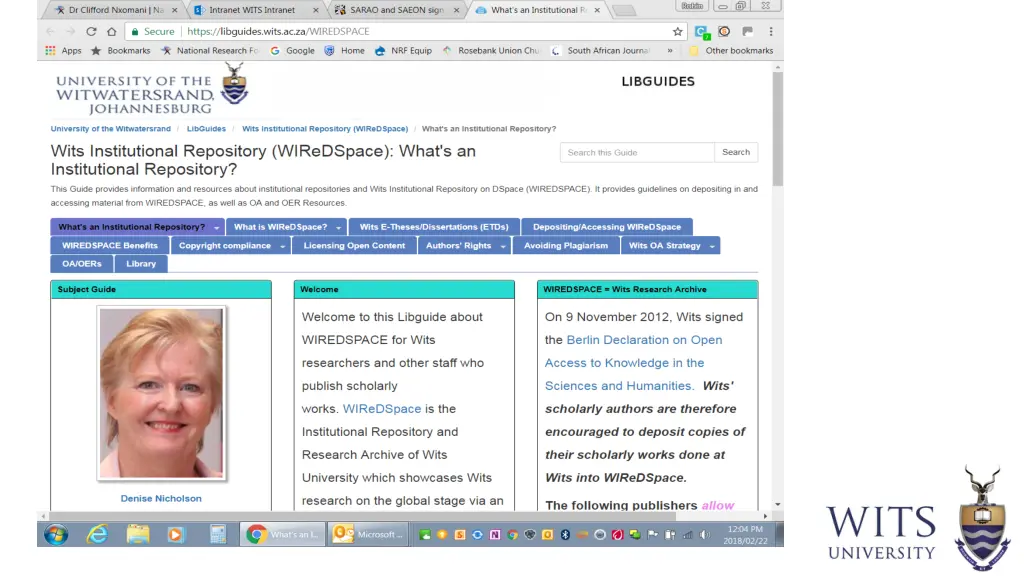Follow the WIReDSpace link in Welcome box
Screen dimensions: 1024x576
[382, 409]
